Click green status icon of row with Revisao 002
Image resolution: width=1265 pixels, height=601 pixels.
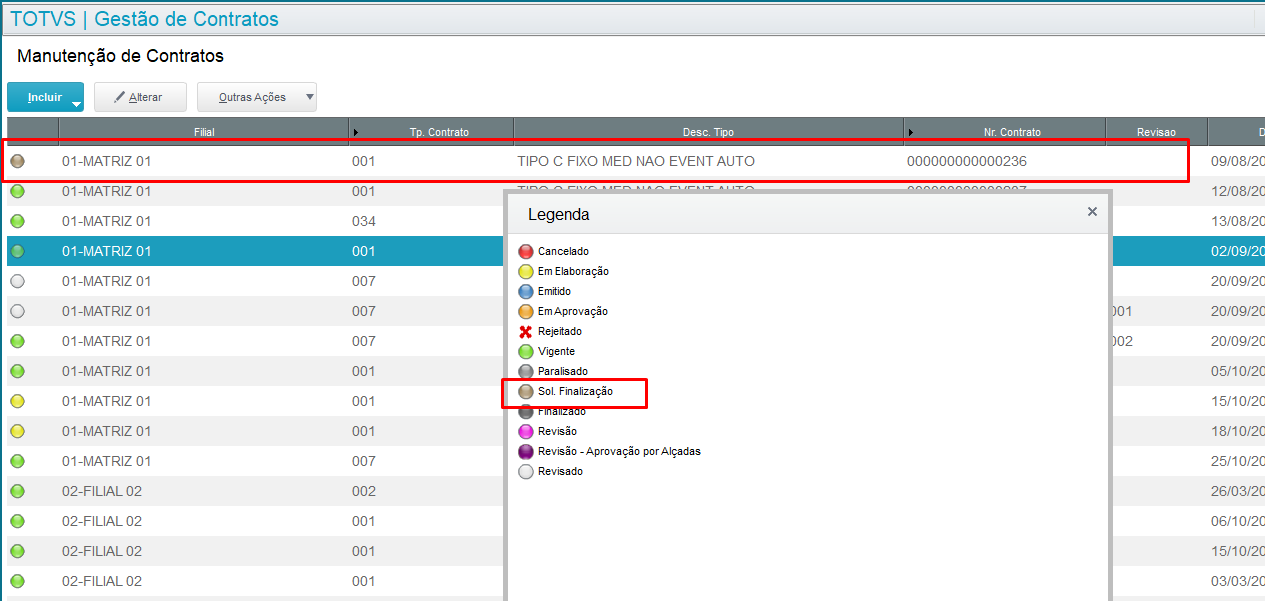(x=17, y=341)
